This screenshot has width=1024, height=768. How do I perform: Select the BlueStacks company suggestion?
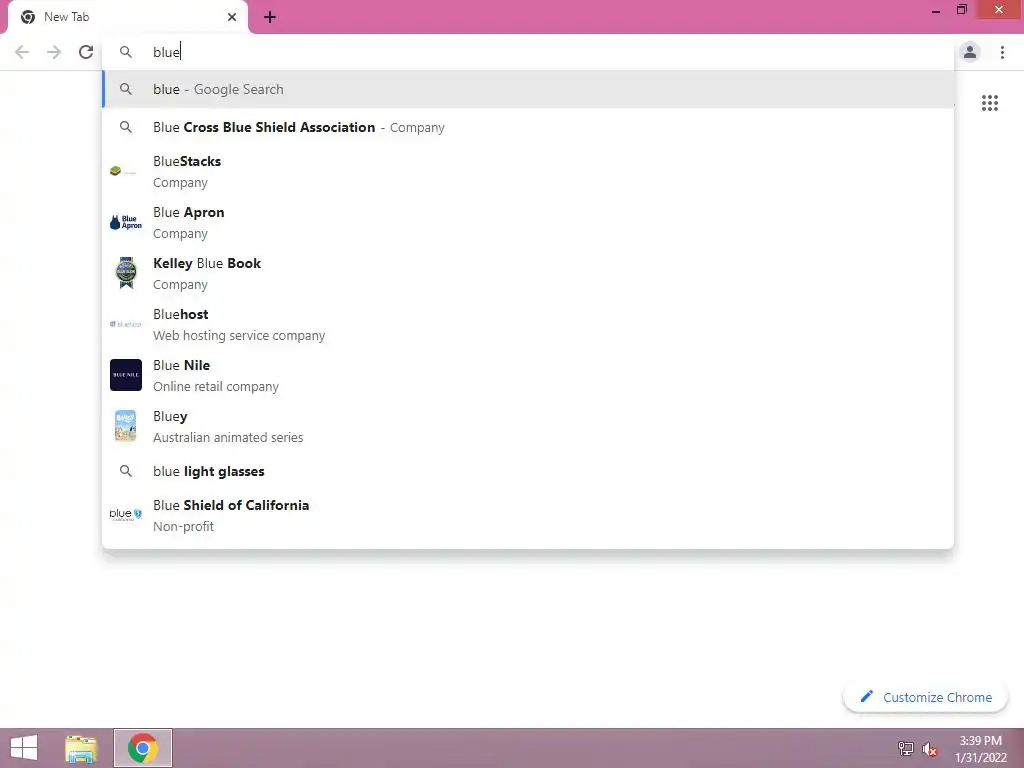(x=528, y=171)
